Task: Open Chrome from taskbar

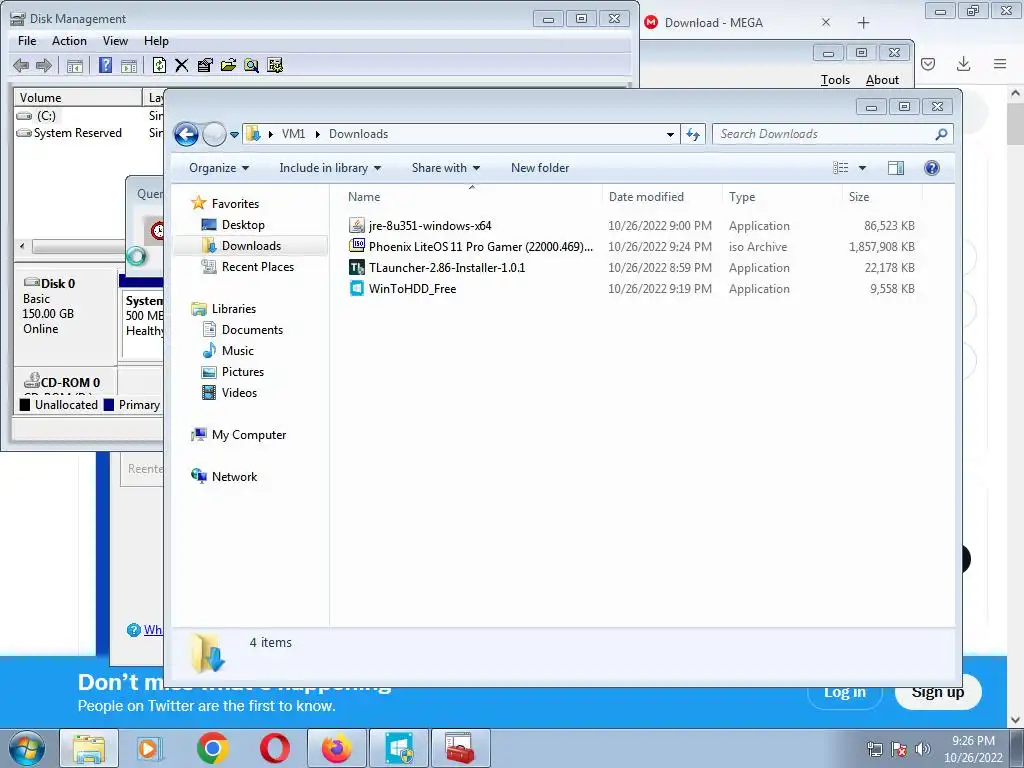Action: tap(212, 748)
